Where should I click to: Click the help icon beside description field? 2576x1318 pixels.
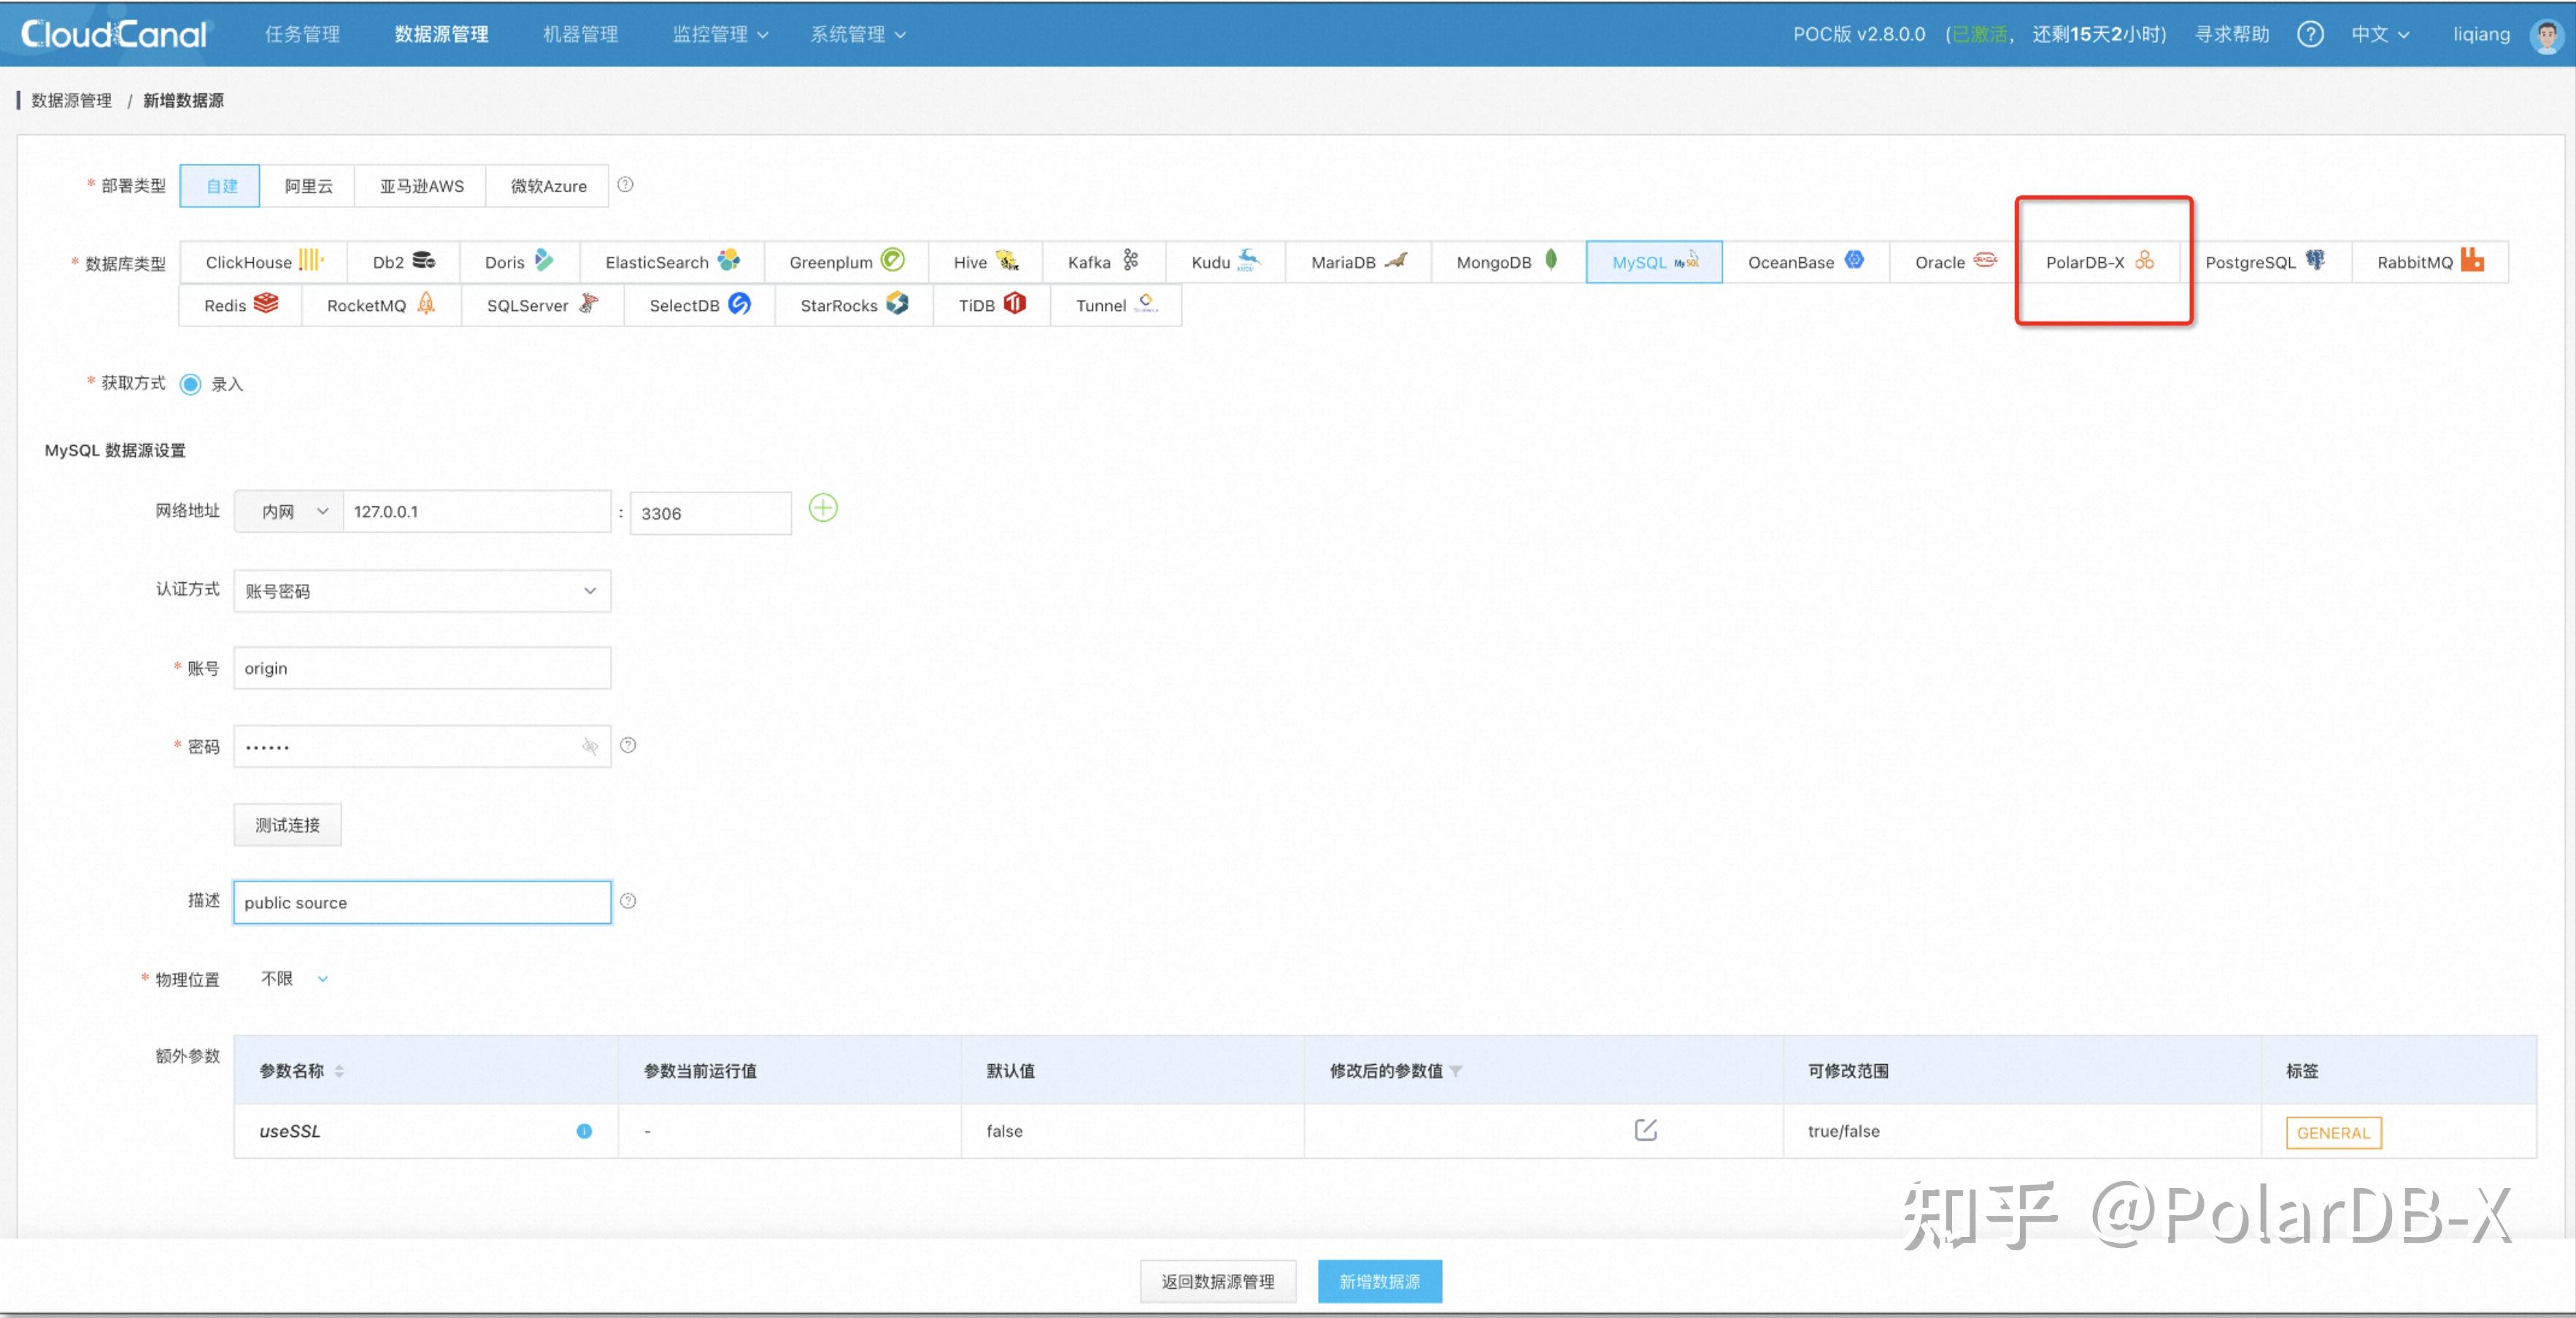point(628,901)
